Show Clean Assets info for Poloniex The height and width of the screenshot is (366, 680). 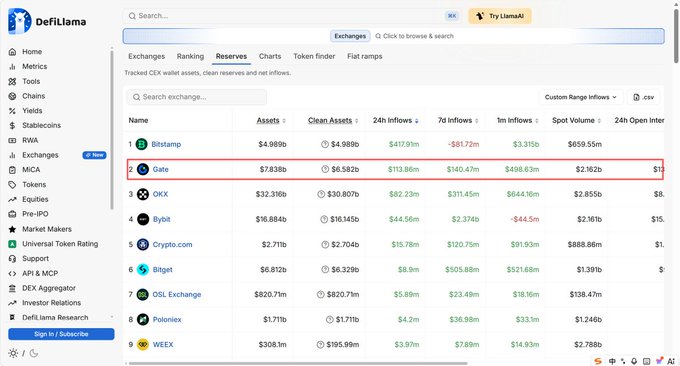click(330, 320)
